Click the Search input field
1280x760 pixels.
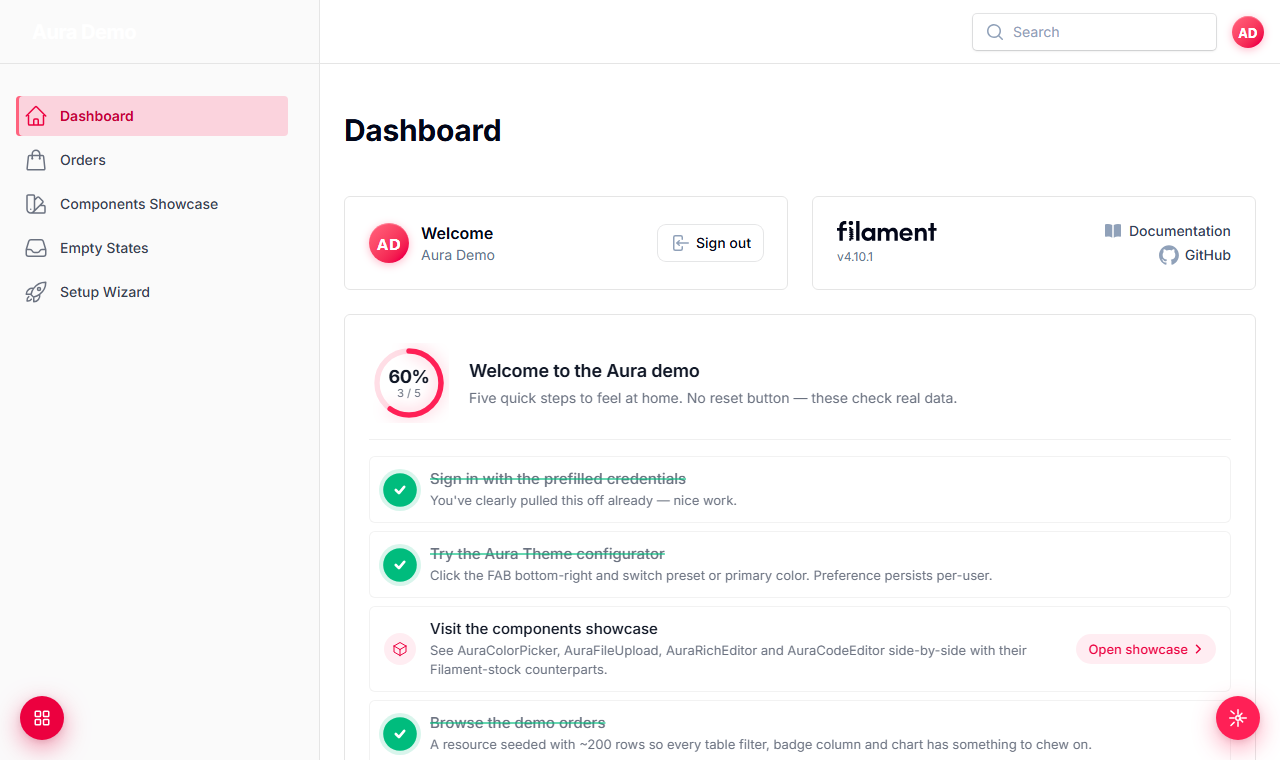[1094, 32]
